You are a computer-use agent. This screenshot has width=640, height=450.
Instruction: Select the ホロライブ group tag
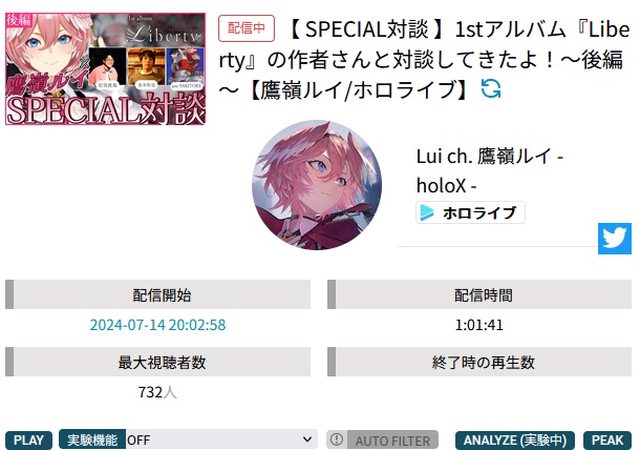(470, 213)
